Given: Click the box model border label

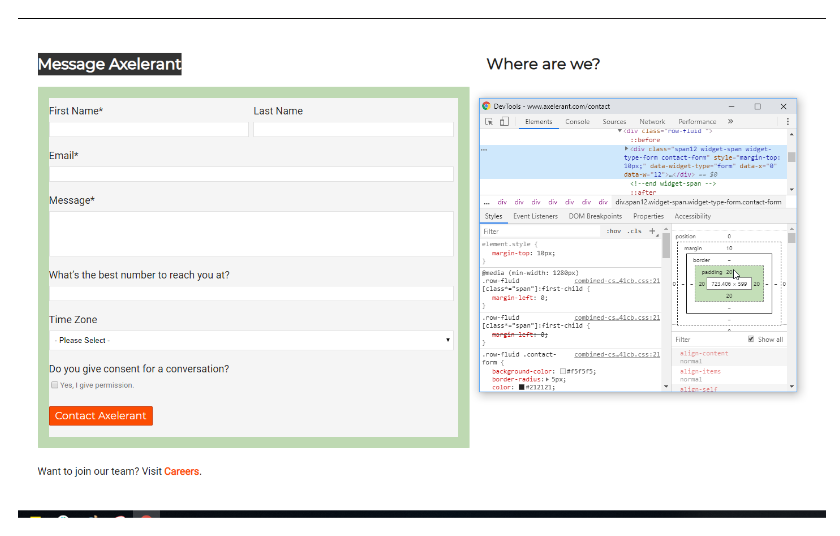Looking at the screenshot, I should 701,260.
